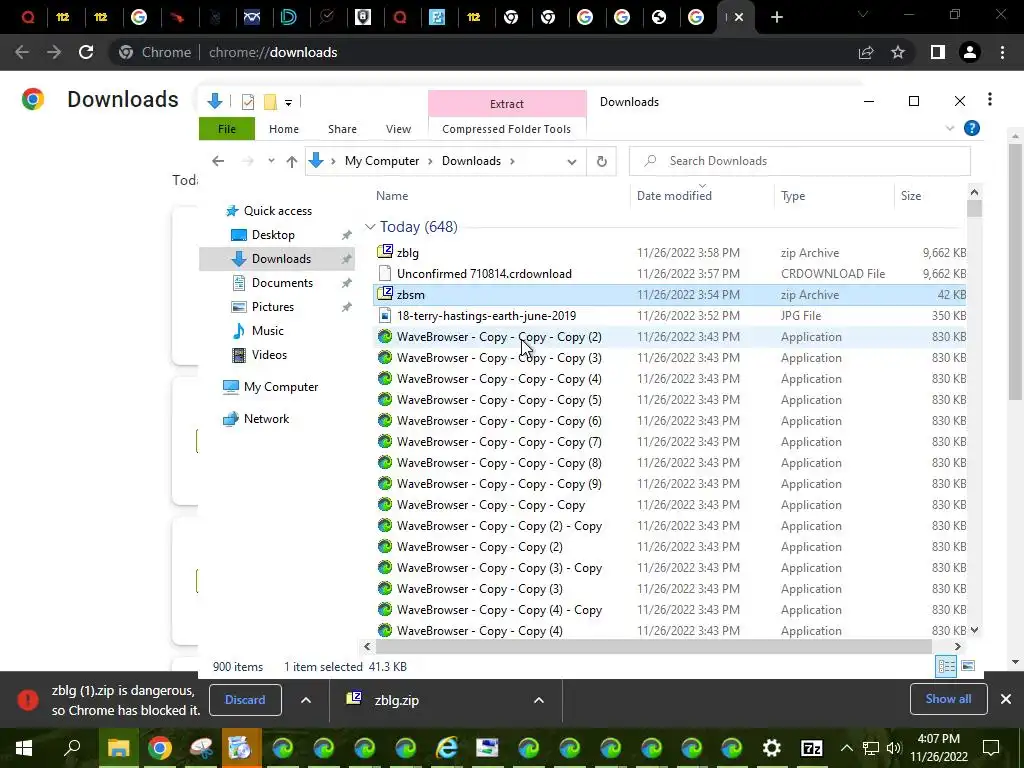Click the red warning icon in downloads bar
Image resolution: width=1024 pixels, height=768 pixels.
28,699
